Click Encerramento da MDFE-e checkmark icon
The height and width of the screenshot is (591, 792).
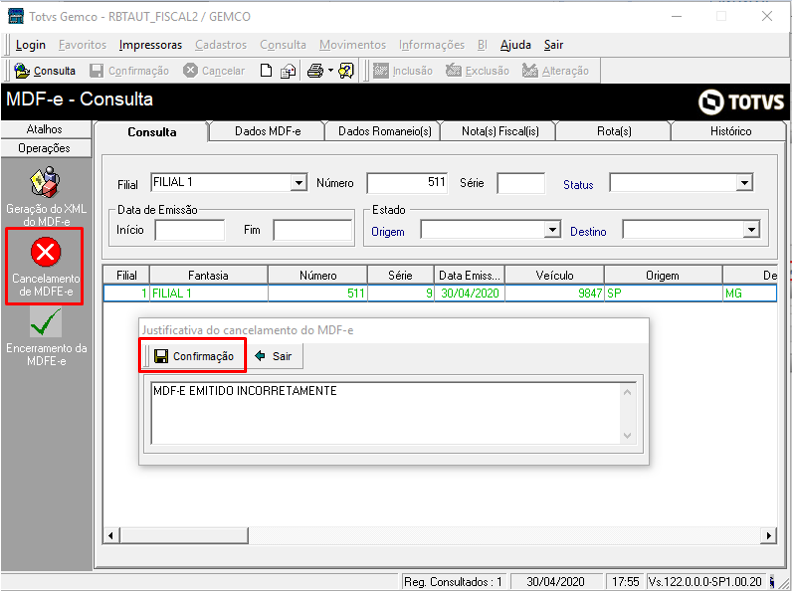tap(46, 322)
